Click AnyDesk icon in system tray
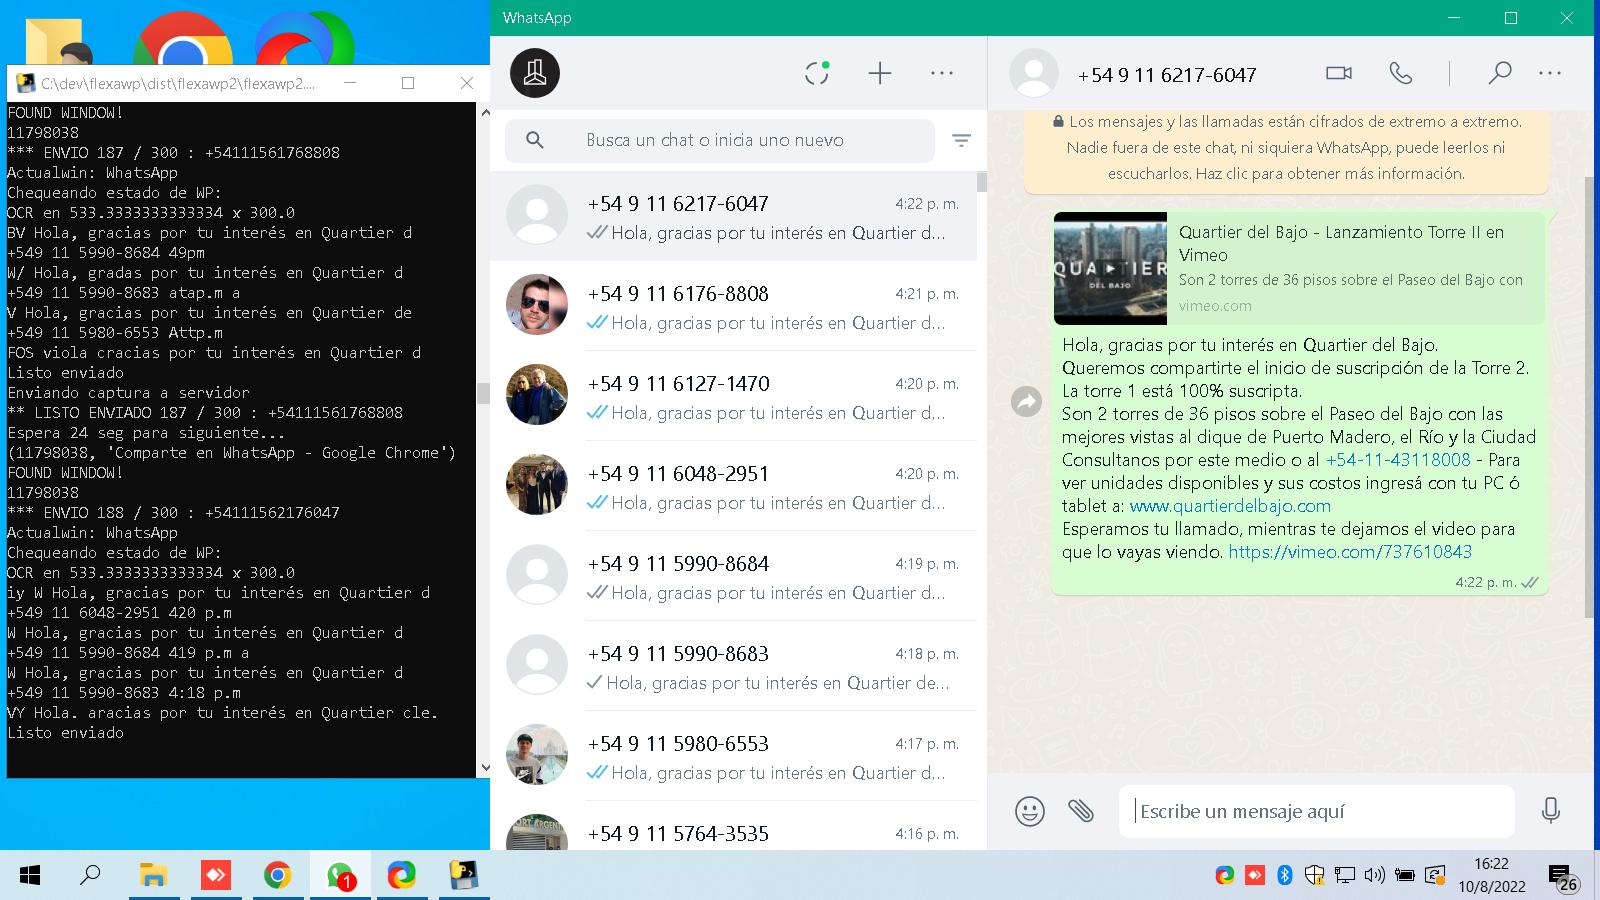The height and width of the screenshot is (900, 1600). (x=1255, y=876)
